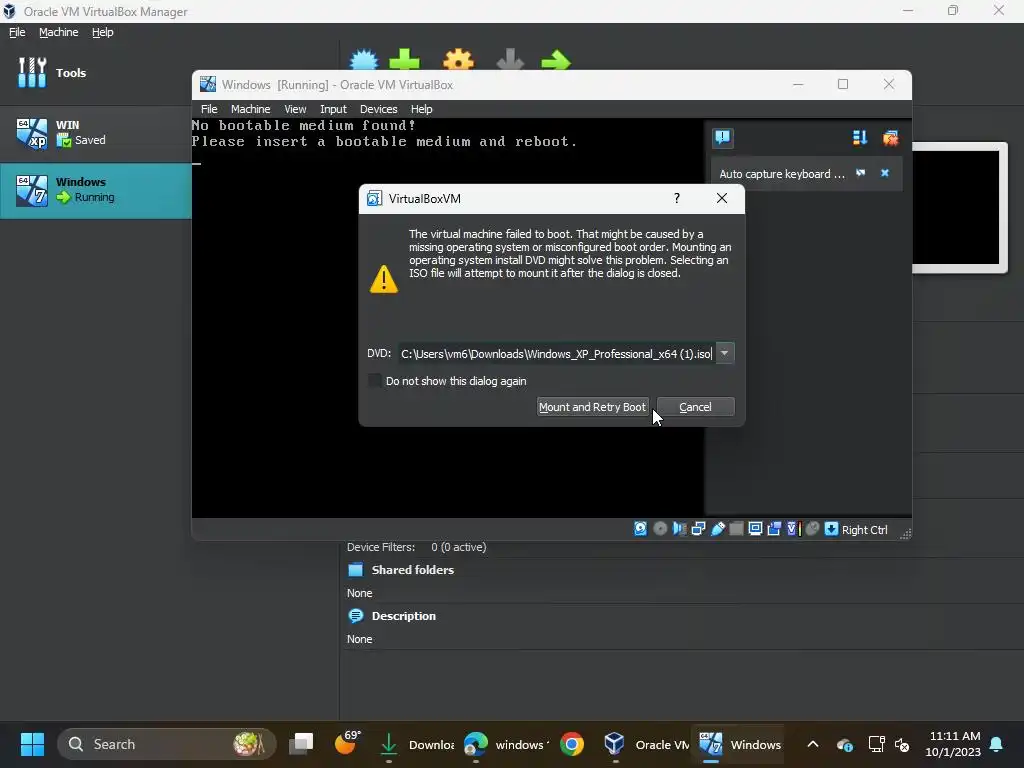Open the Edge windows taskbar item

[505, 744]
